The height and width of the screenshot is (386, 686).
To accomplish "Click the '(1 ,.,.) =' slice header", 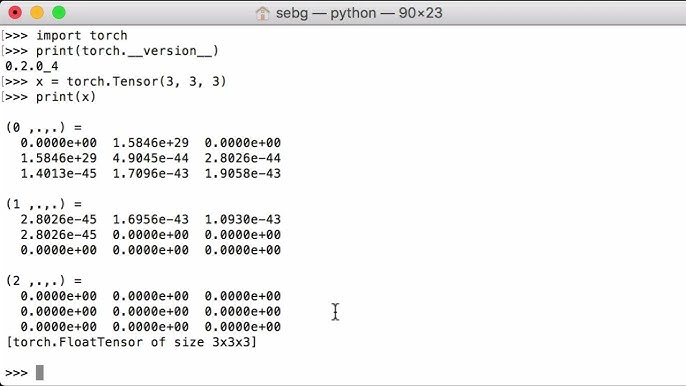I will point(44,204).
